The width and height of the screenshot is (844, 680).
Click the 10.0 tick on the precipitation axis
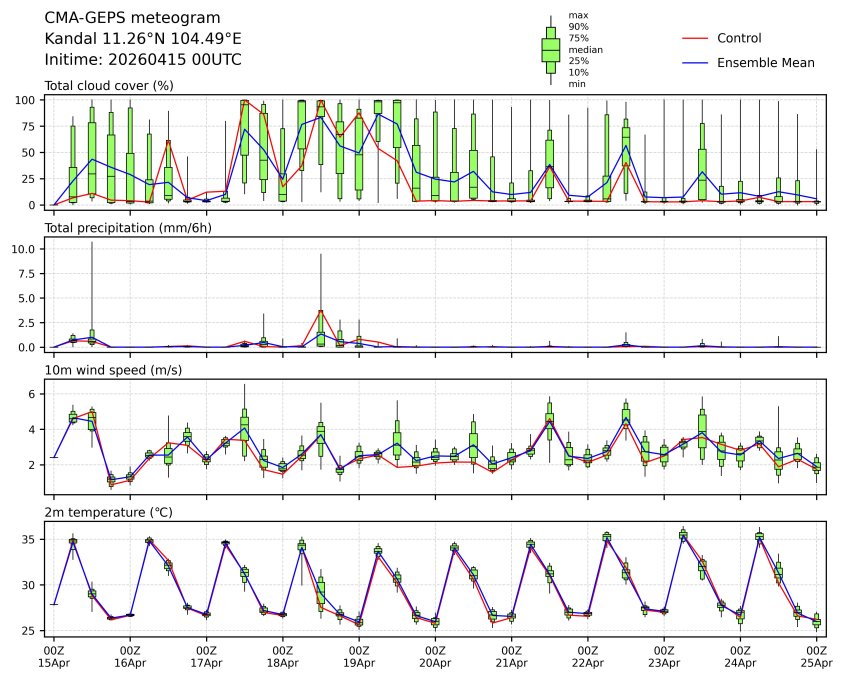(x=28, y=249)
